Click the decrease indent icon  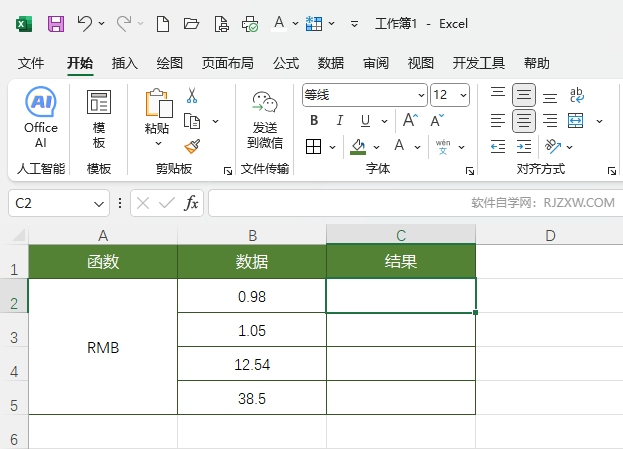pos(498,147)
